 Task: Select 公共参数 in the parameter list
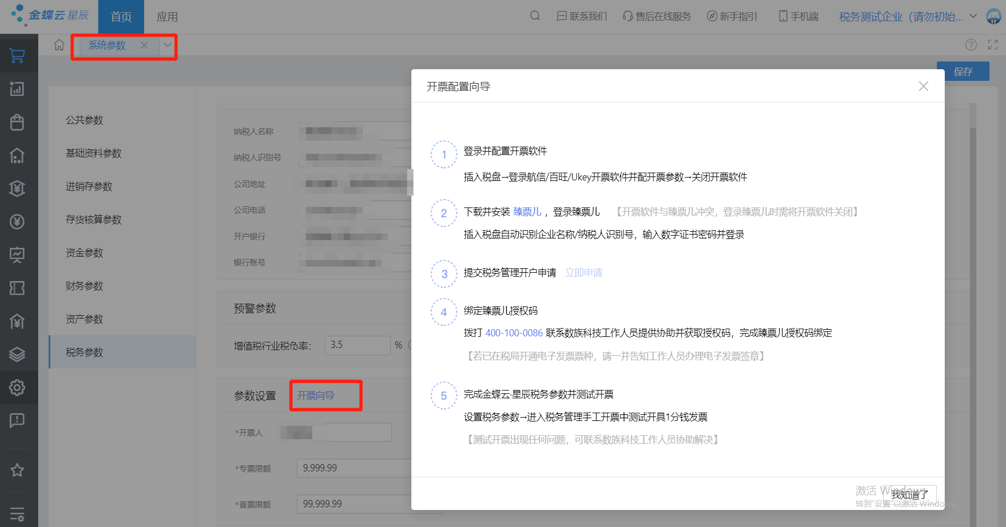(x=123, y=120)
